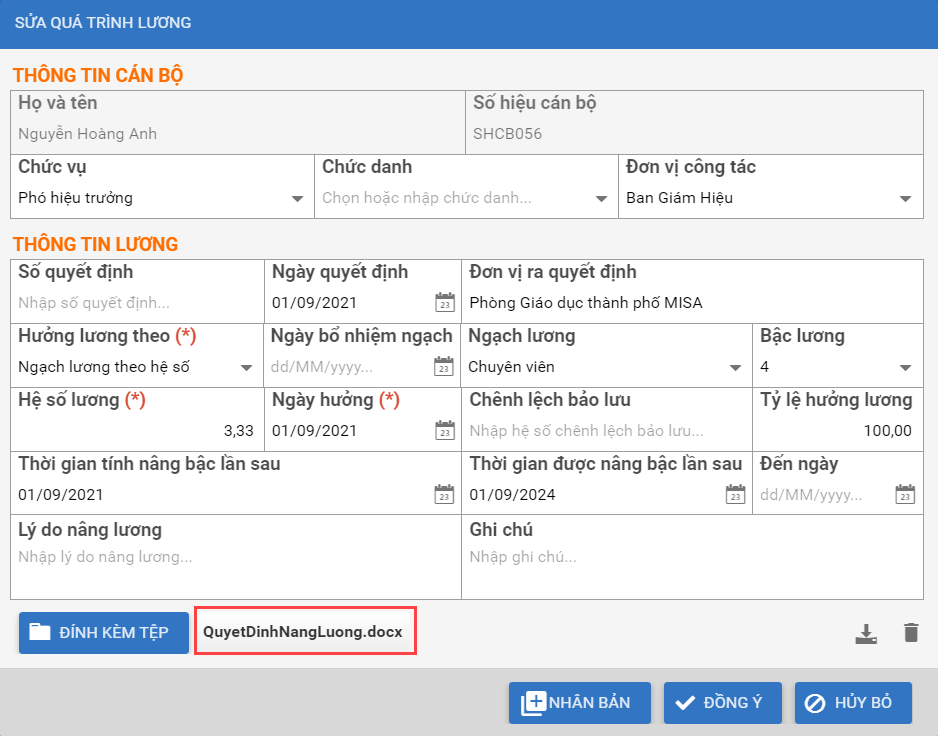Open calendar for Thời gian được nâng bậc
The width and height of the screenshot is (938, 736).
tap(735, 495)
